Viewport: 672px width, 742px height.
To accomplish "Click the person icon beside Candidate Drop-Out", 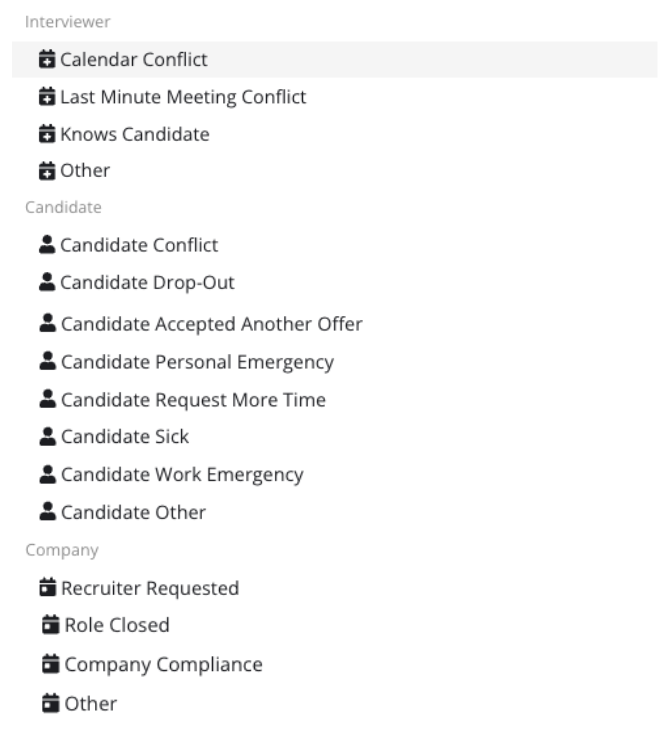I will click(x=47, y=282).
